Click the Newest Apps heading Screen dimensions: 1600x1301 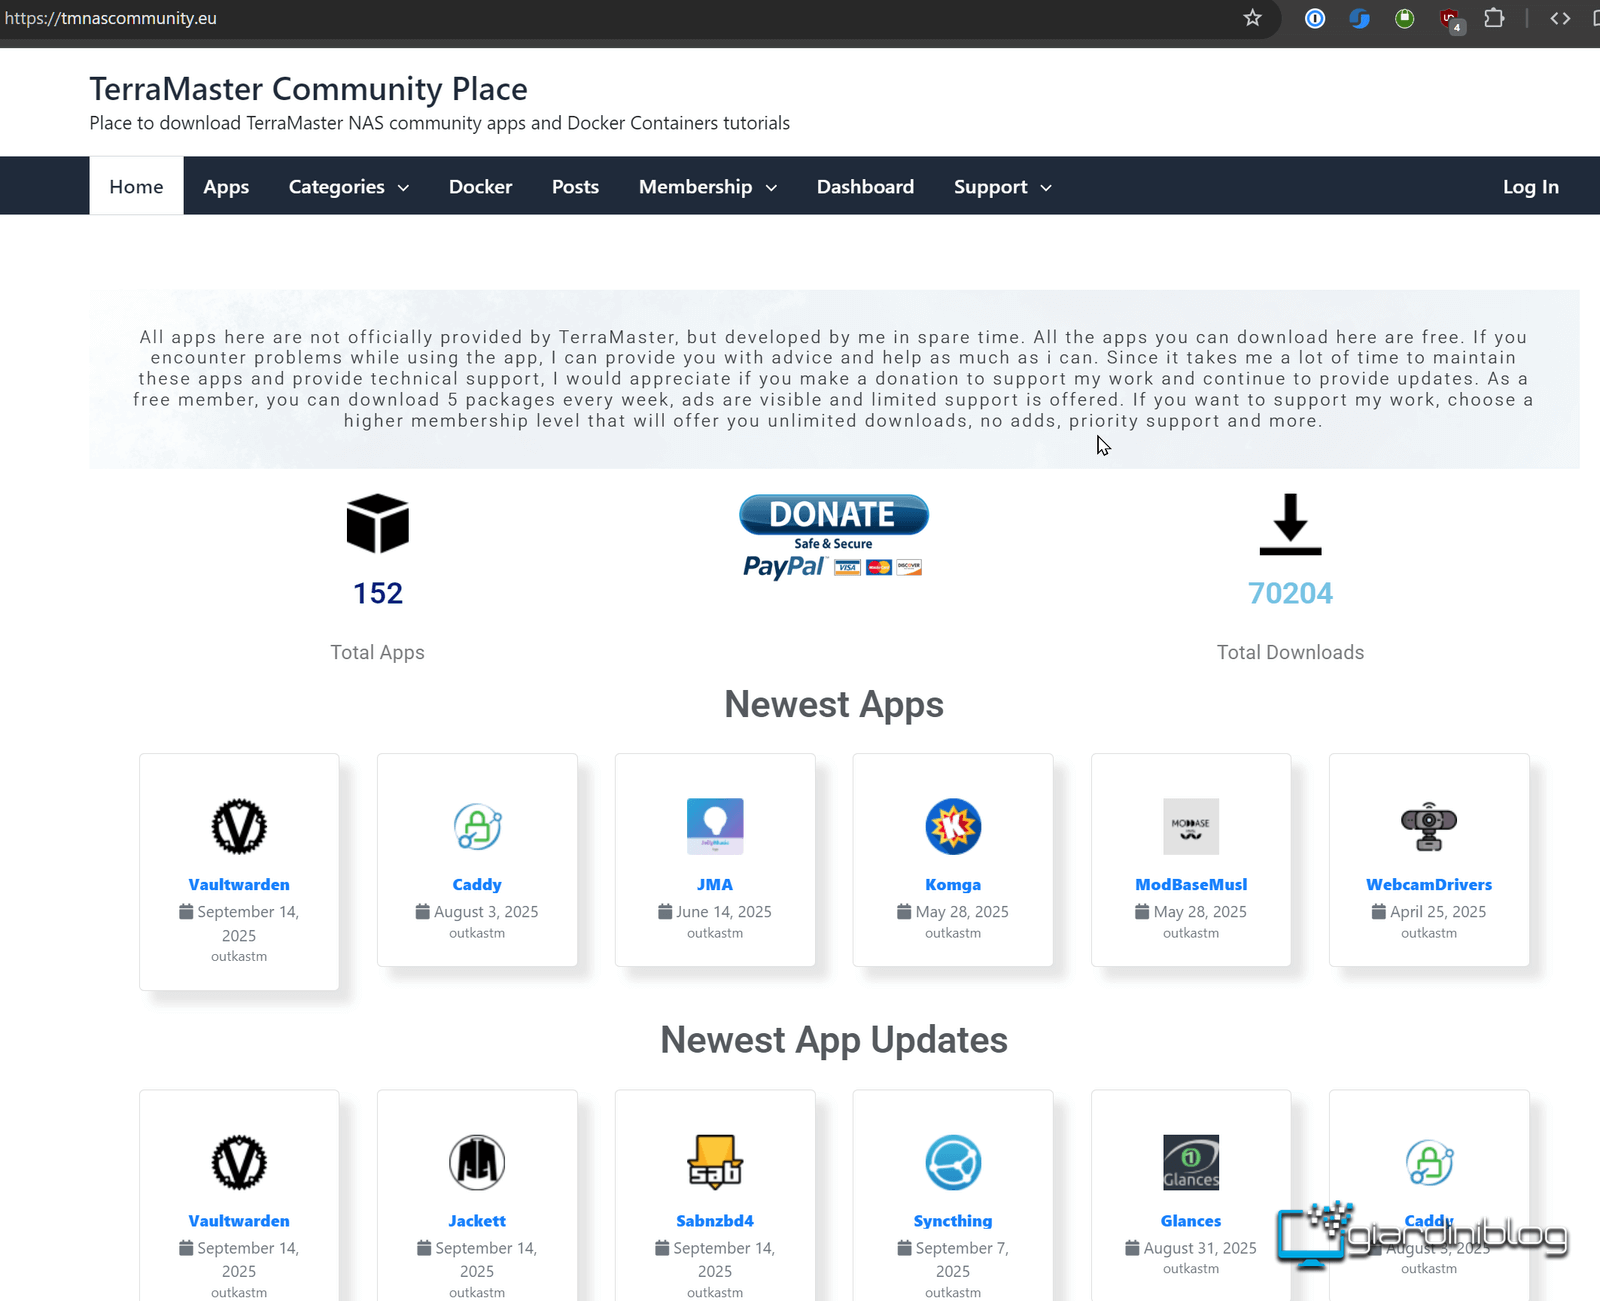pyautogui.click(x=834, y=705)
